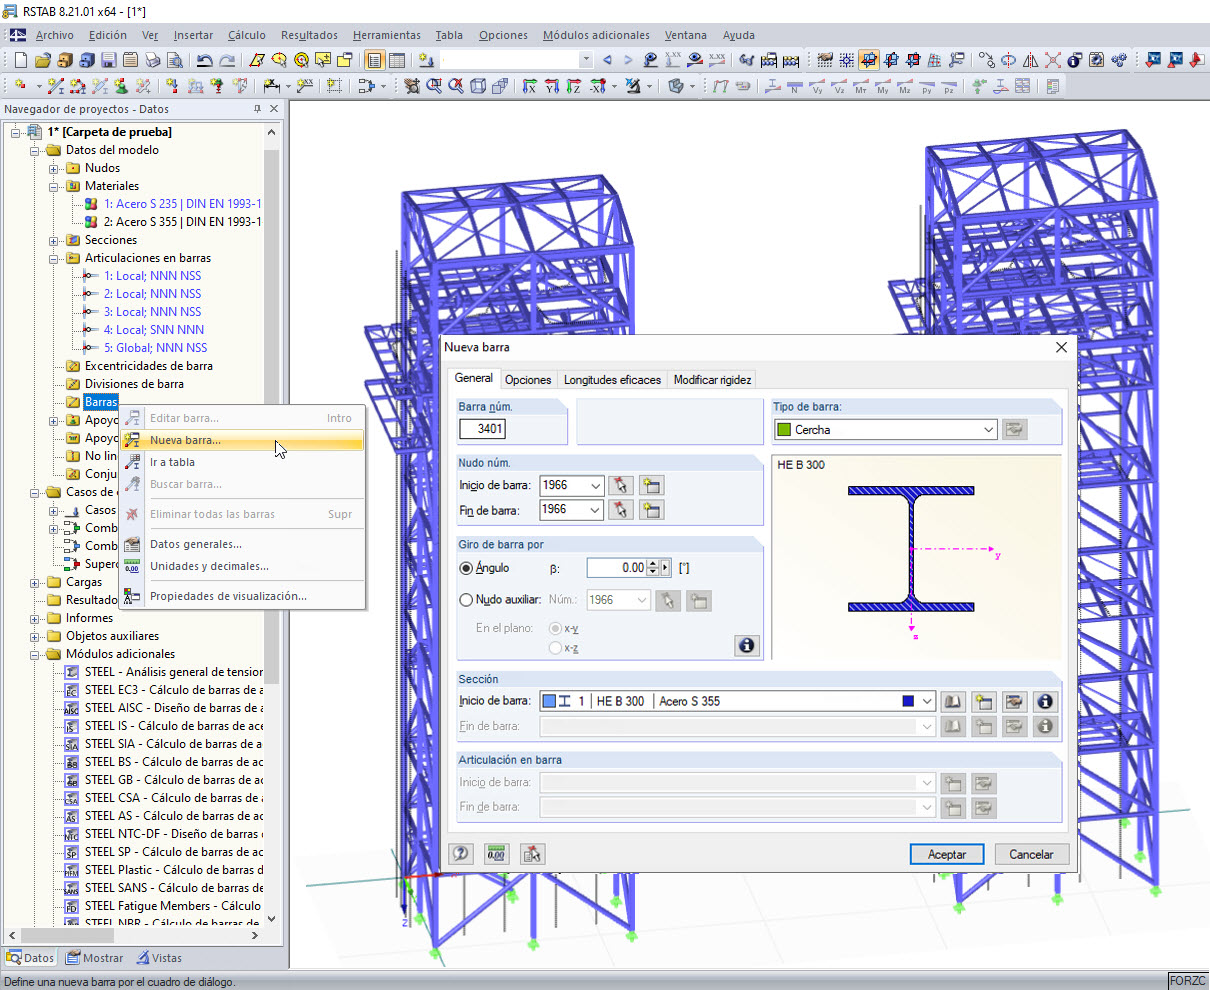Click the Undo arrow in toolbar
Viewport: 1210px width, 990px height.
point(204,60)
